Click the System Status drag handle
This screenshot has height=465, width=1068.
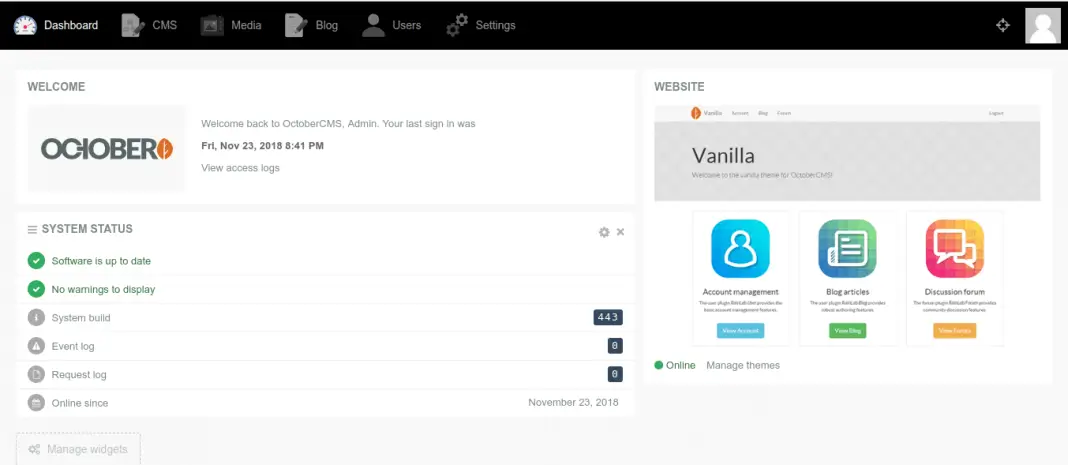pos(32,230)
